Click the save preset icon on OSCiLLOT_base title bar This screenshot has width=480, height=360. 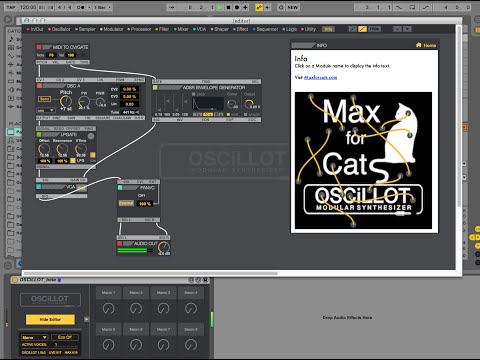[x=206, y=280]
